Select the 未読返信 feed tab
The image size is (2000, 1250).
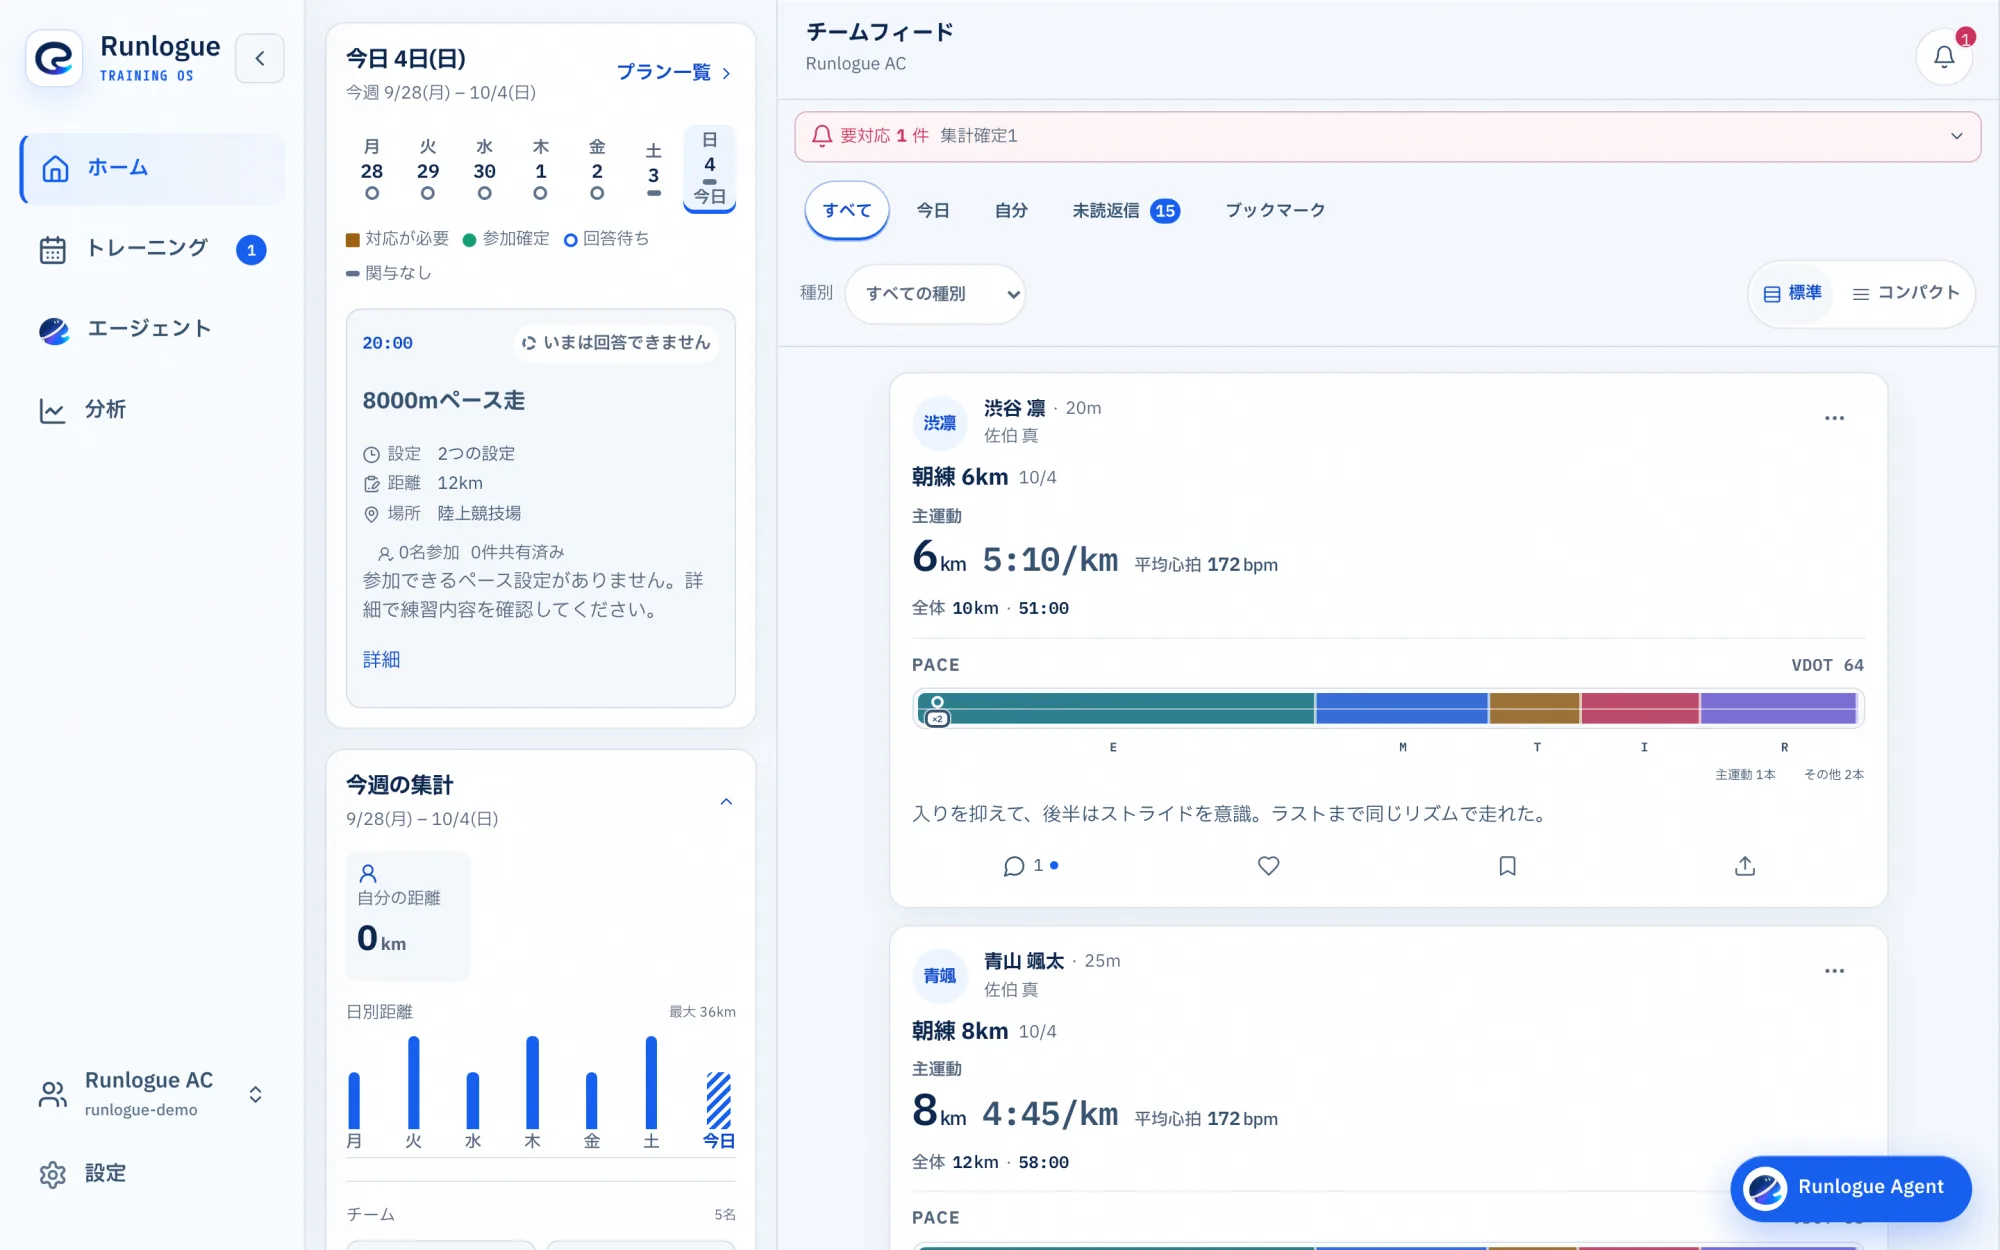click(x=1126, y=211)
